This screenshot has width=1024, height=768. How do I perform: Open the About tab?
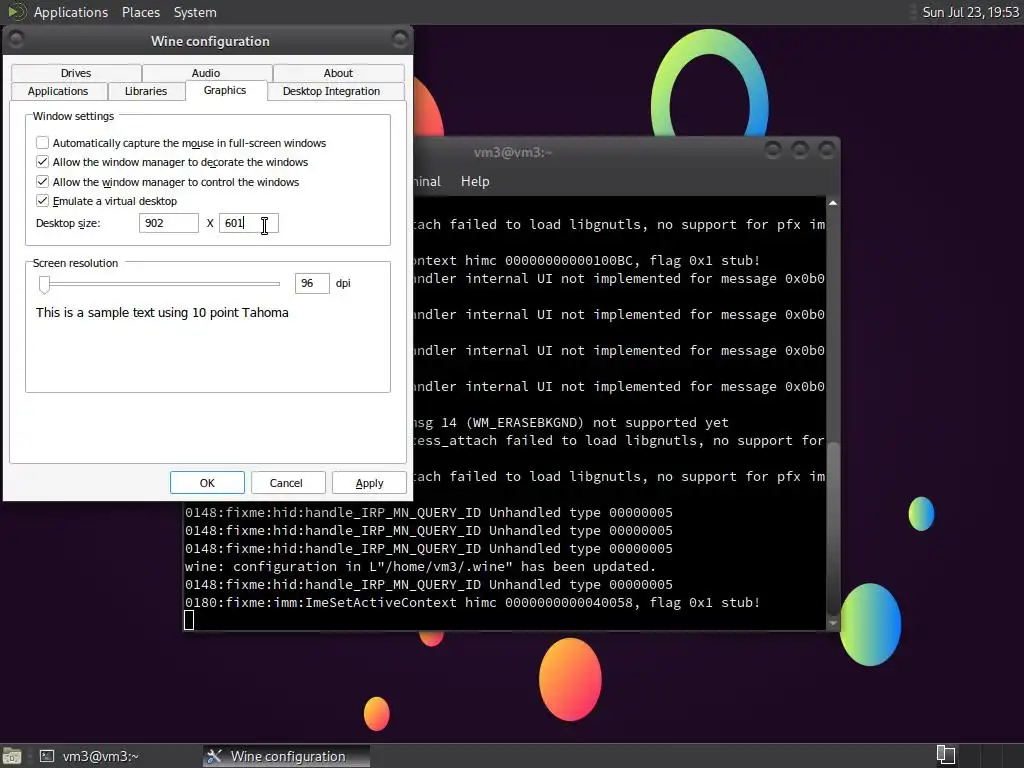click(338, 73)
